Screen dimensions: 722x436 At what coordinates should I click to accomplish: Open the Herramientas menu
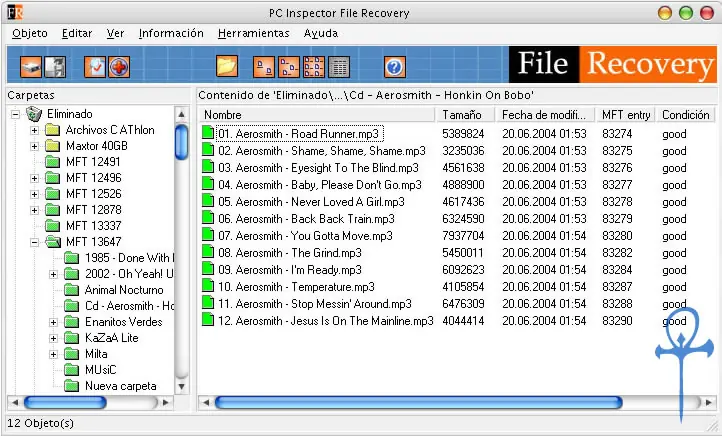tap(254, 34)
